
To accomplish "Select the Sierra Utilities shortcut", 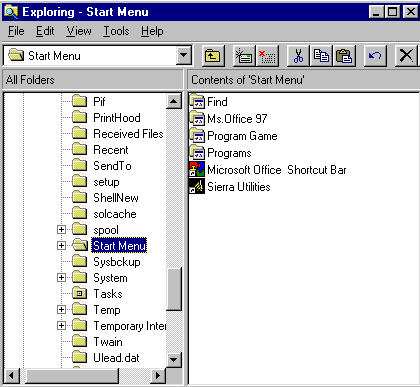I will click(230, 187).
